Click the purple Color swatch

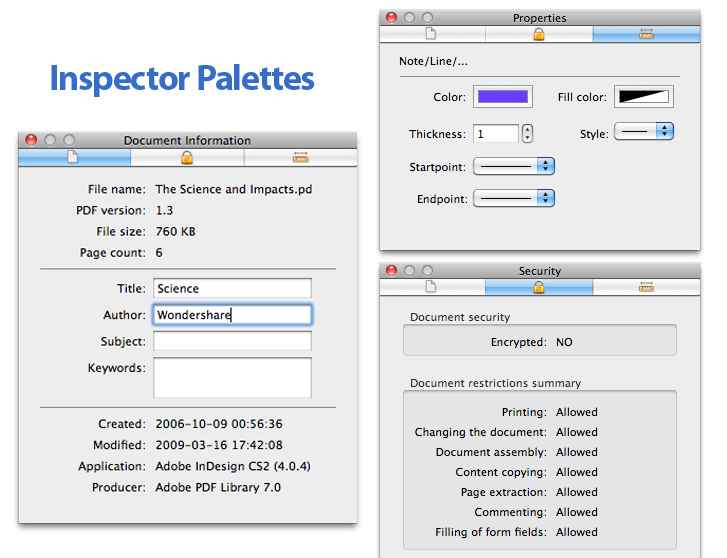click(x=504, y=97)
